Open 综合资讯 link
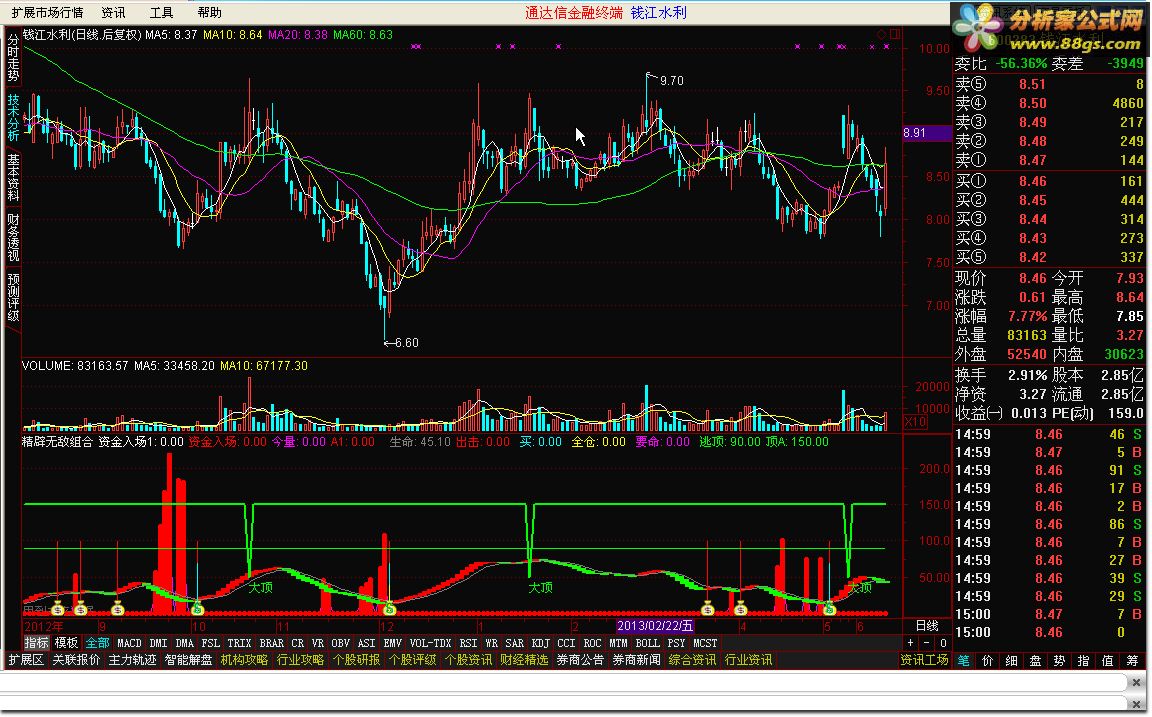 pyautogui.click(x=692, y=660)
